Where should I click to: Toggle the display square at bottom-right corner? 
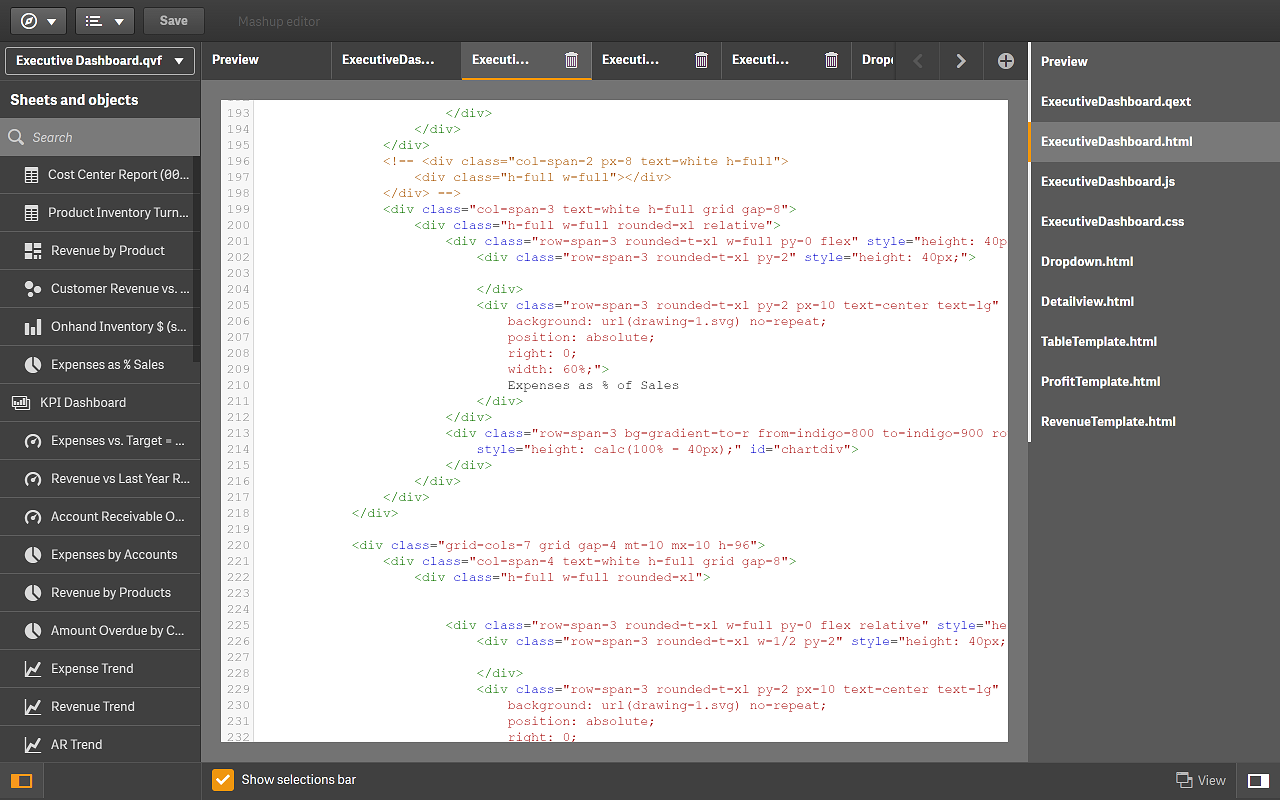pyautogui.click(x=1257, y=780)
